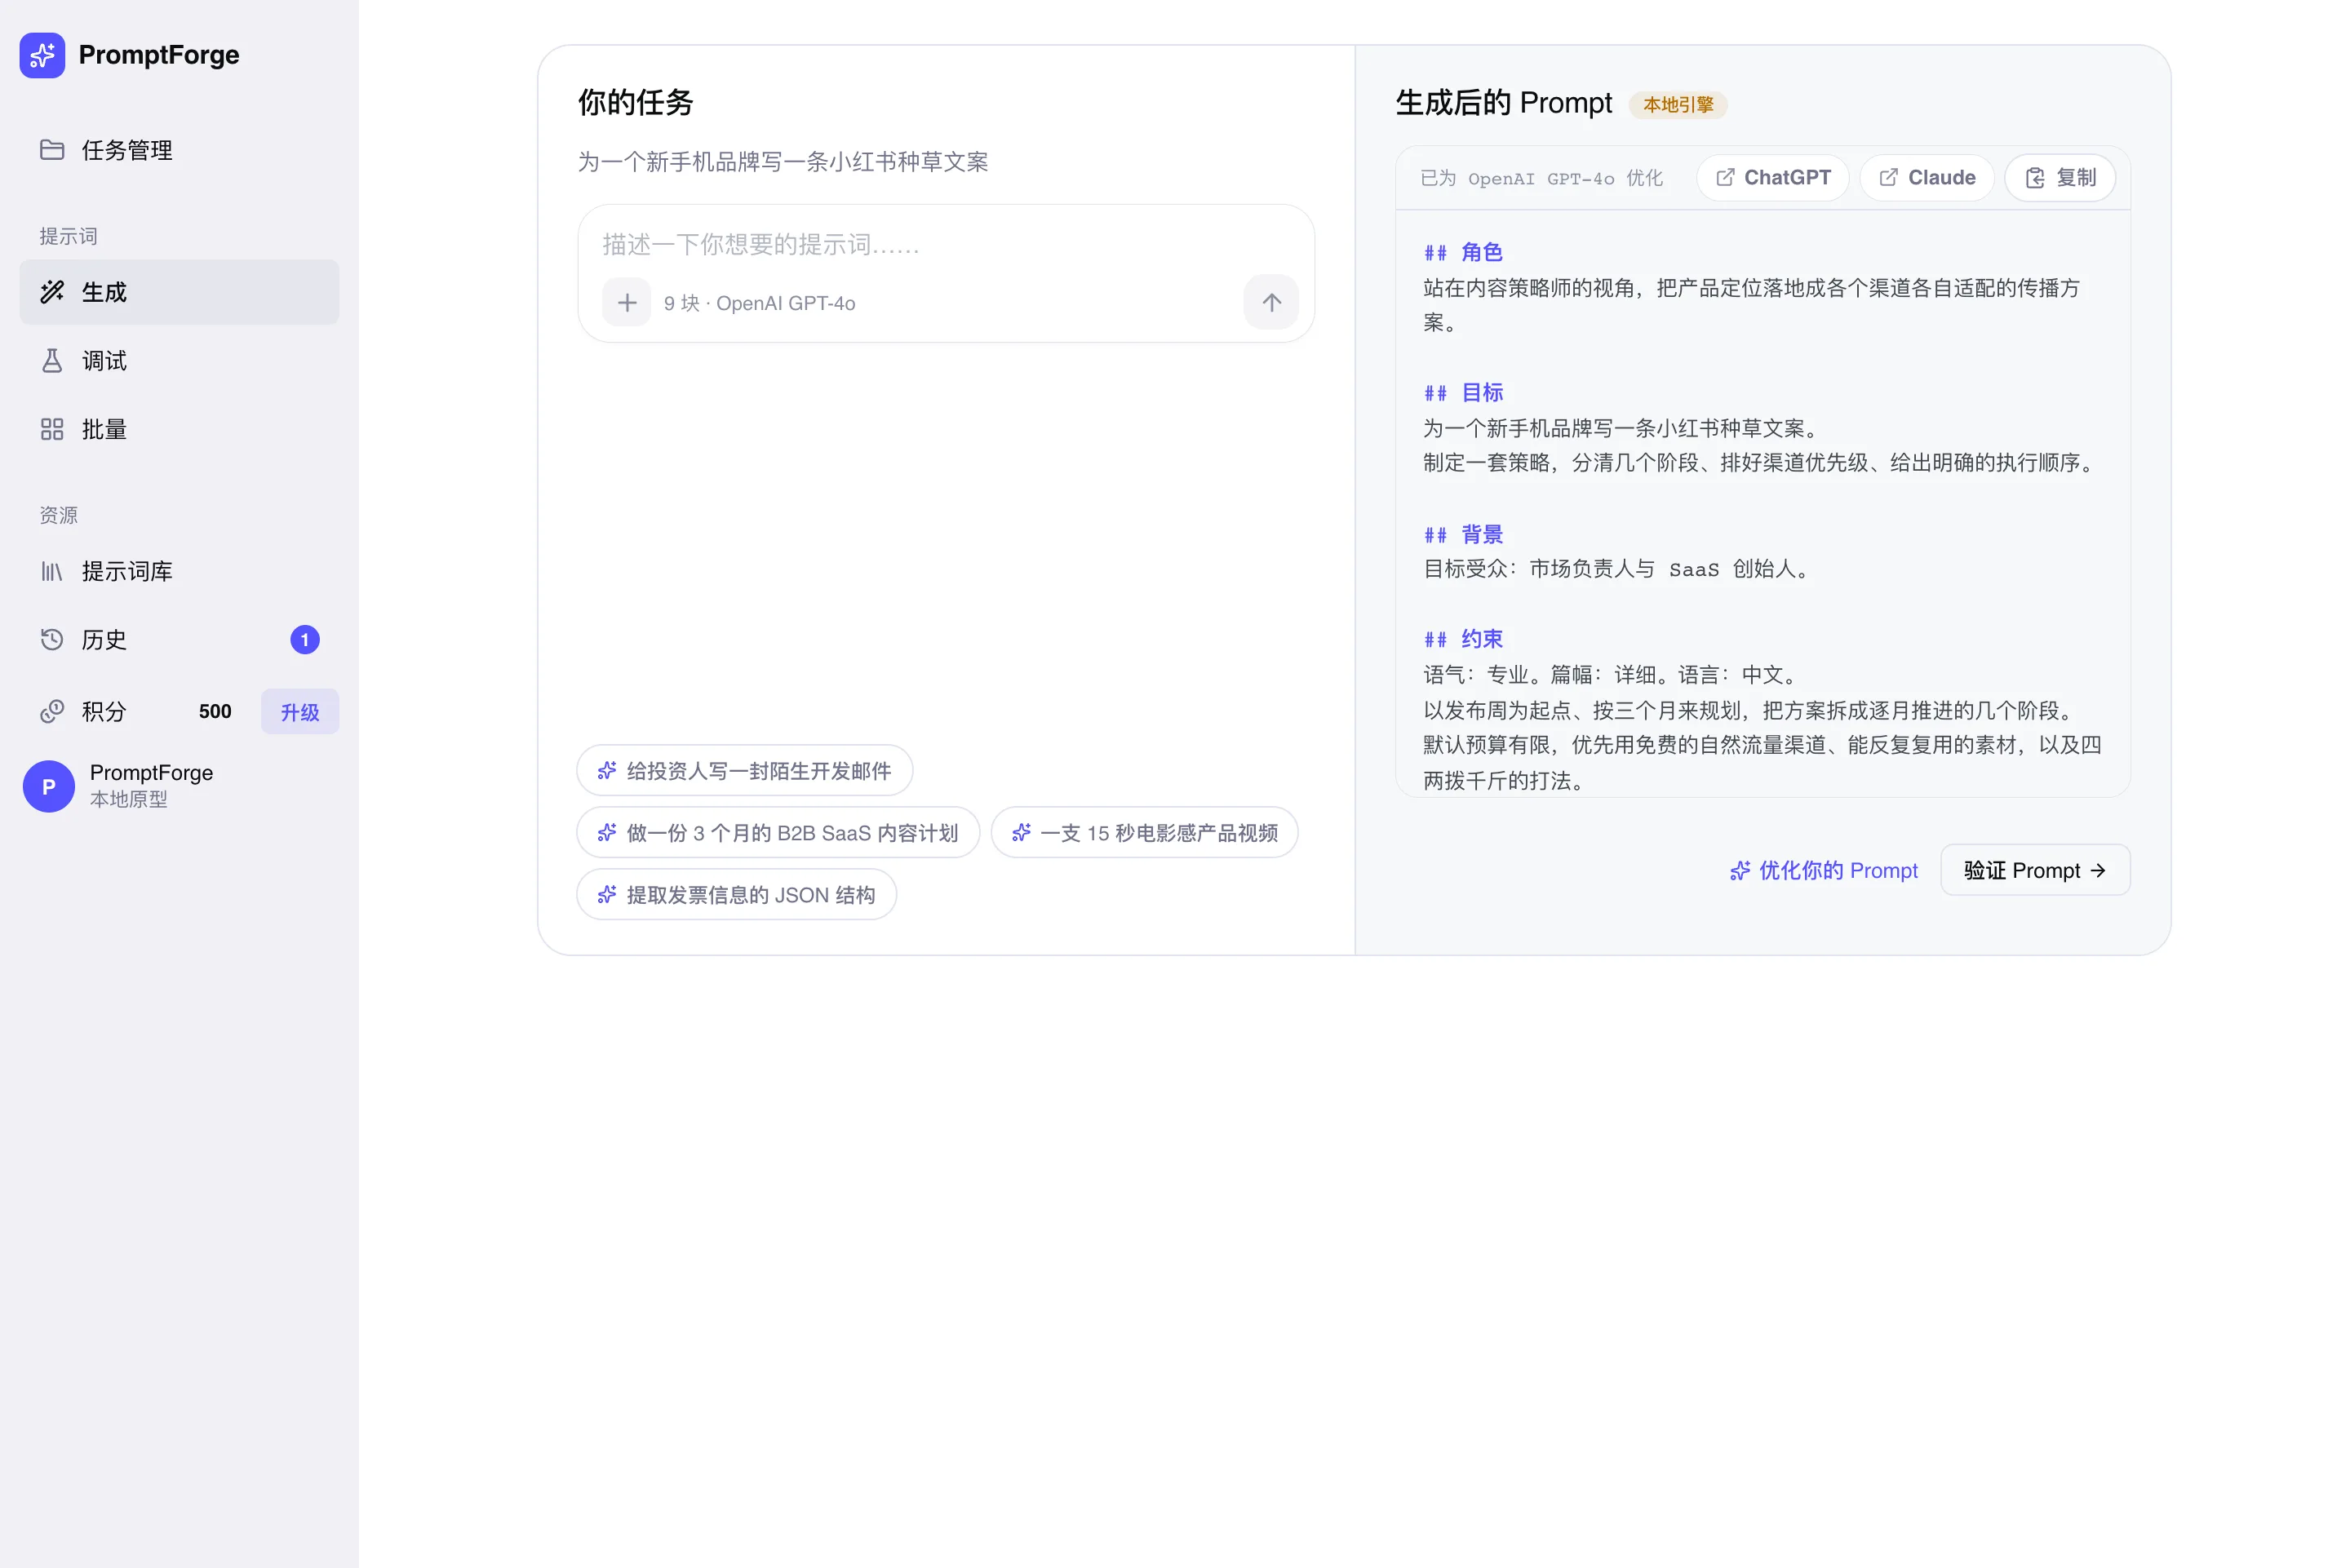
Task: Select the 生成 sidebar item
Action: tap(179, 292)
